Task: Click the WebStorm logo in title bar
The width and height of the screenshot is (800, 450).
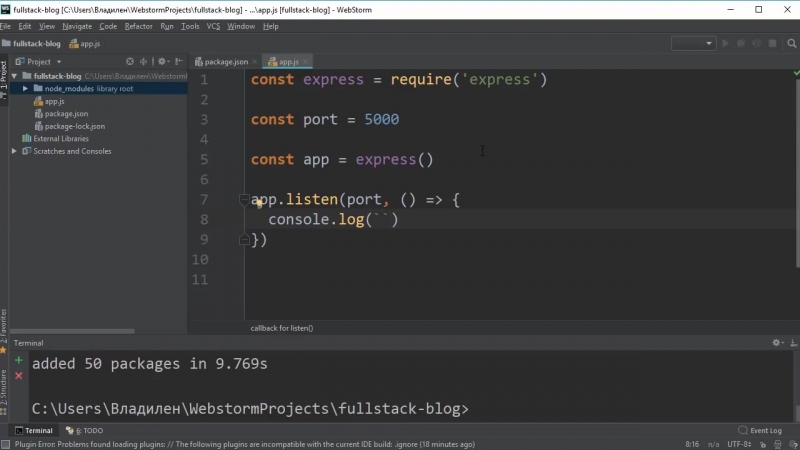Action: [6, 10]
